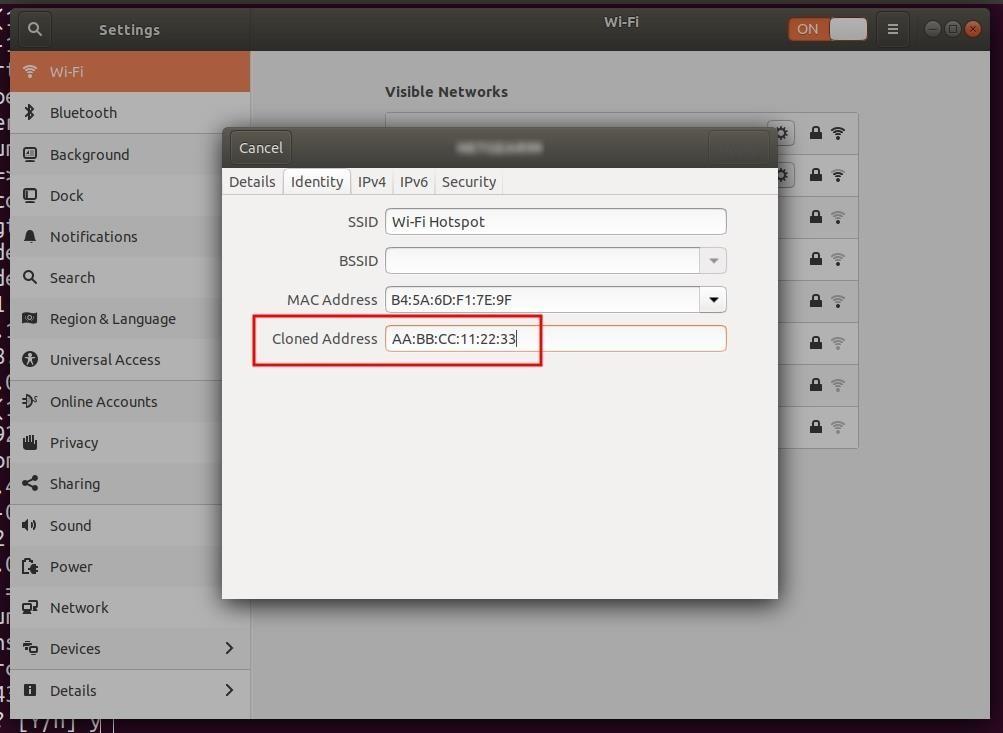
Task: Click the Cancel button
Action: pos(259,147)
